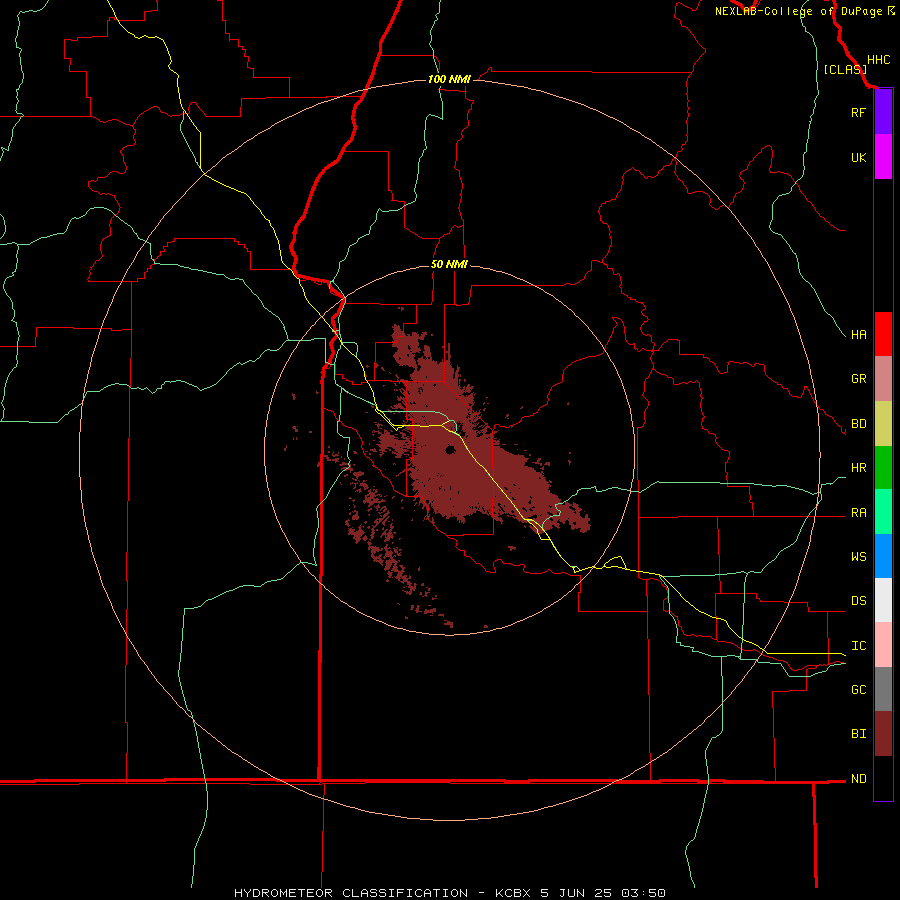This screenshot has width=900, height=900.
Task: Click the NEXLAB-College of DuPage credit text
Action: tap(798, 11)
